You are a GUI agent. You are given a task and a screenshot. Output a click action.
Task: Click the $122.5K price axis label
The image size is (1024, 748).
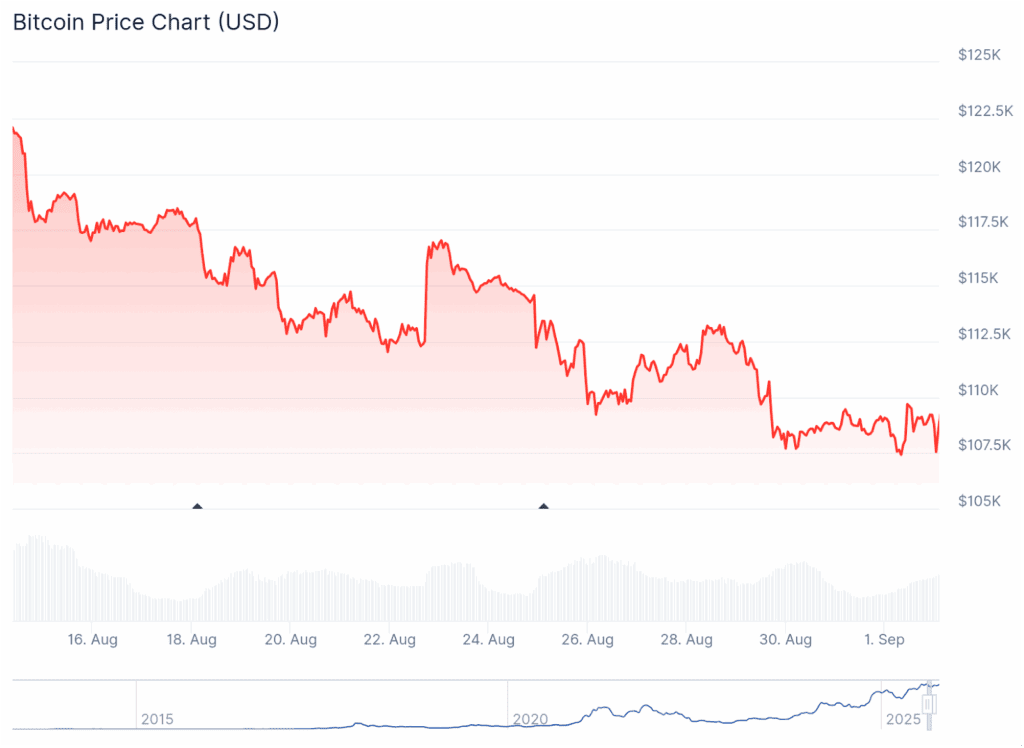coord(985,110)
